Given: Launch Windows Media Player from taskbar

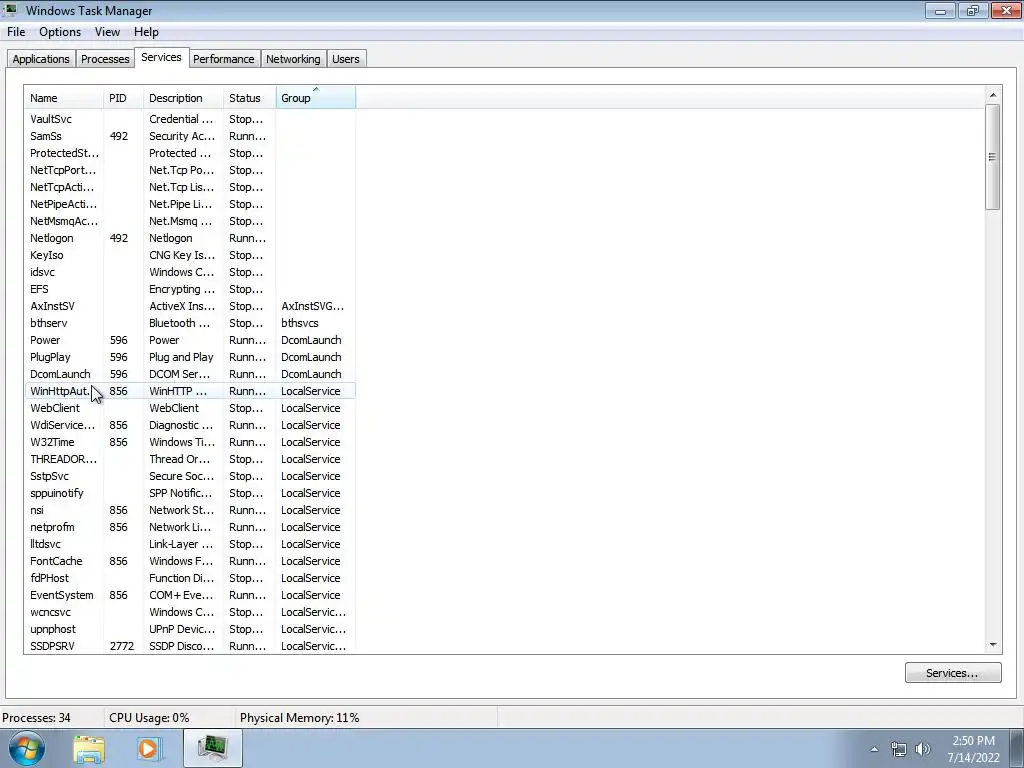Looking at the screenshot, I should (149, 748).
